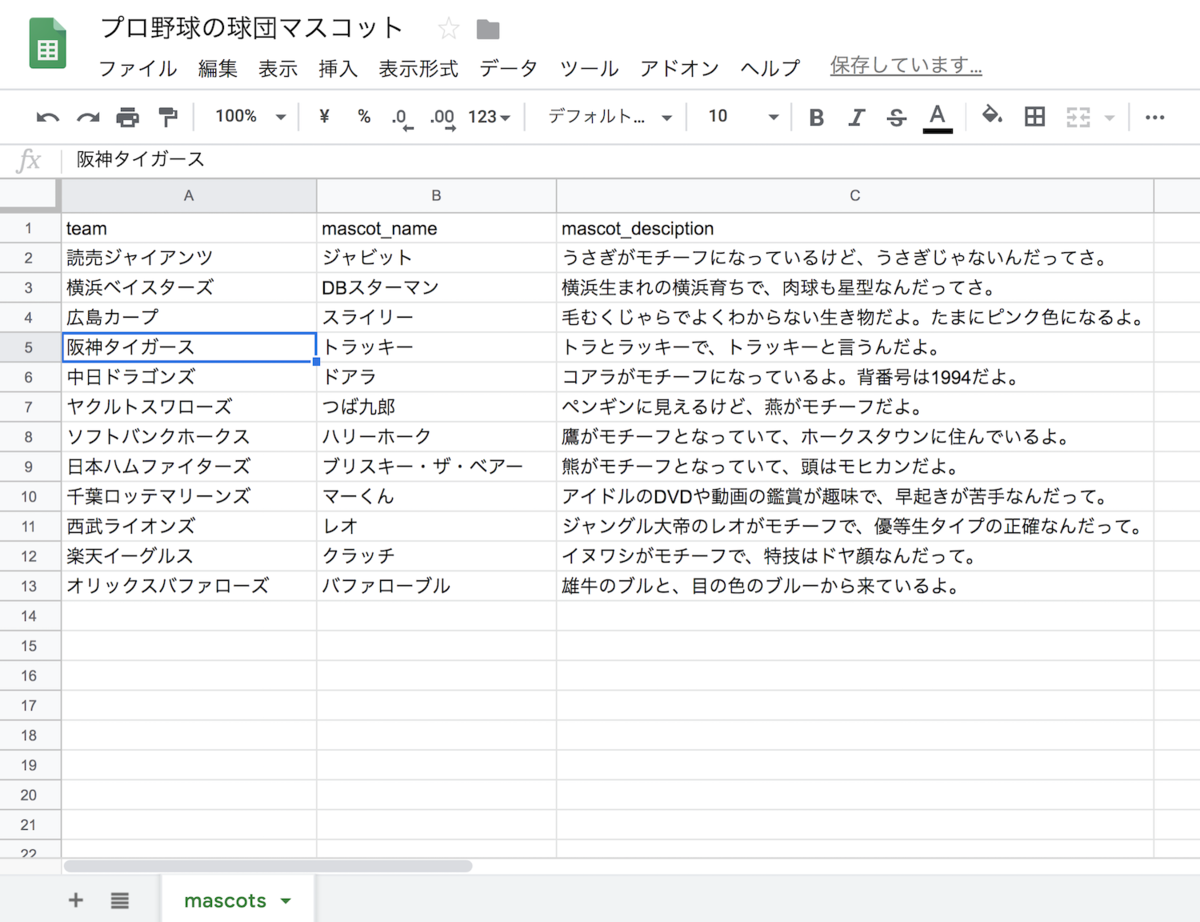Open the fill color picker
Screen dimensions: 1200x922
click(992, 116)
